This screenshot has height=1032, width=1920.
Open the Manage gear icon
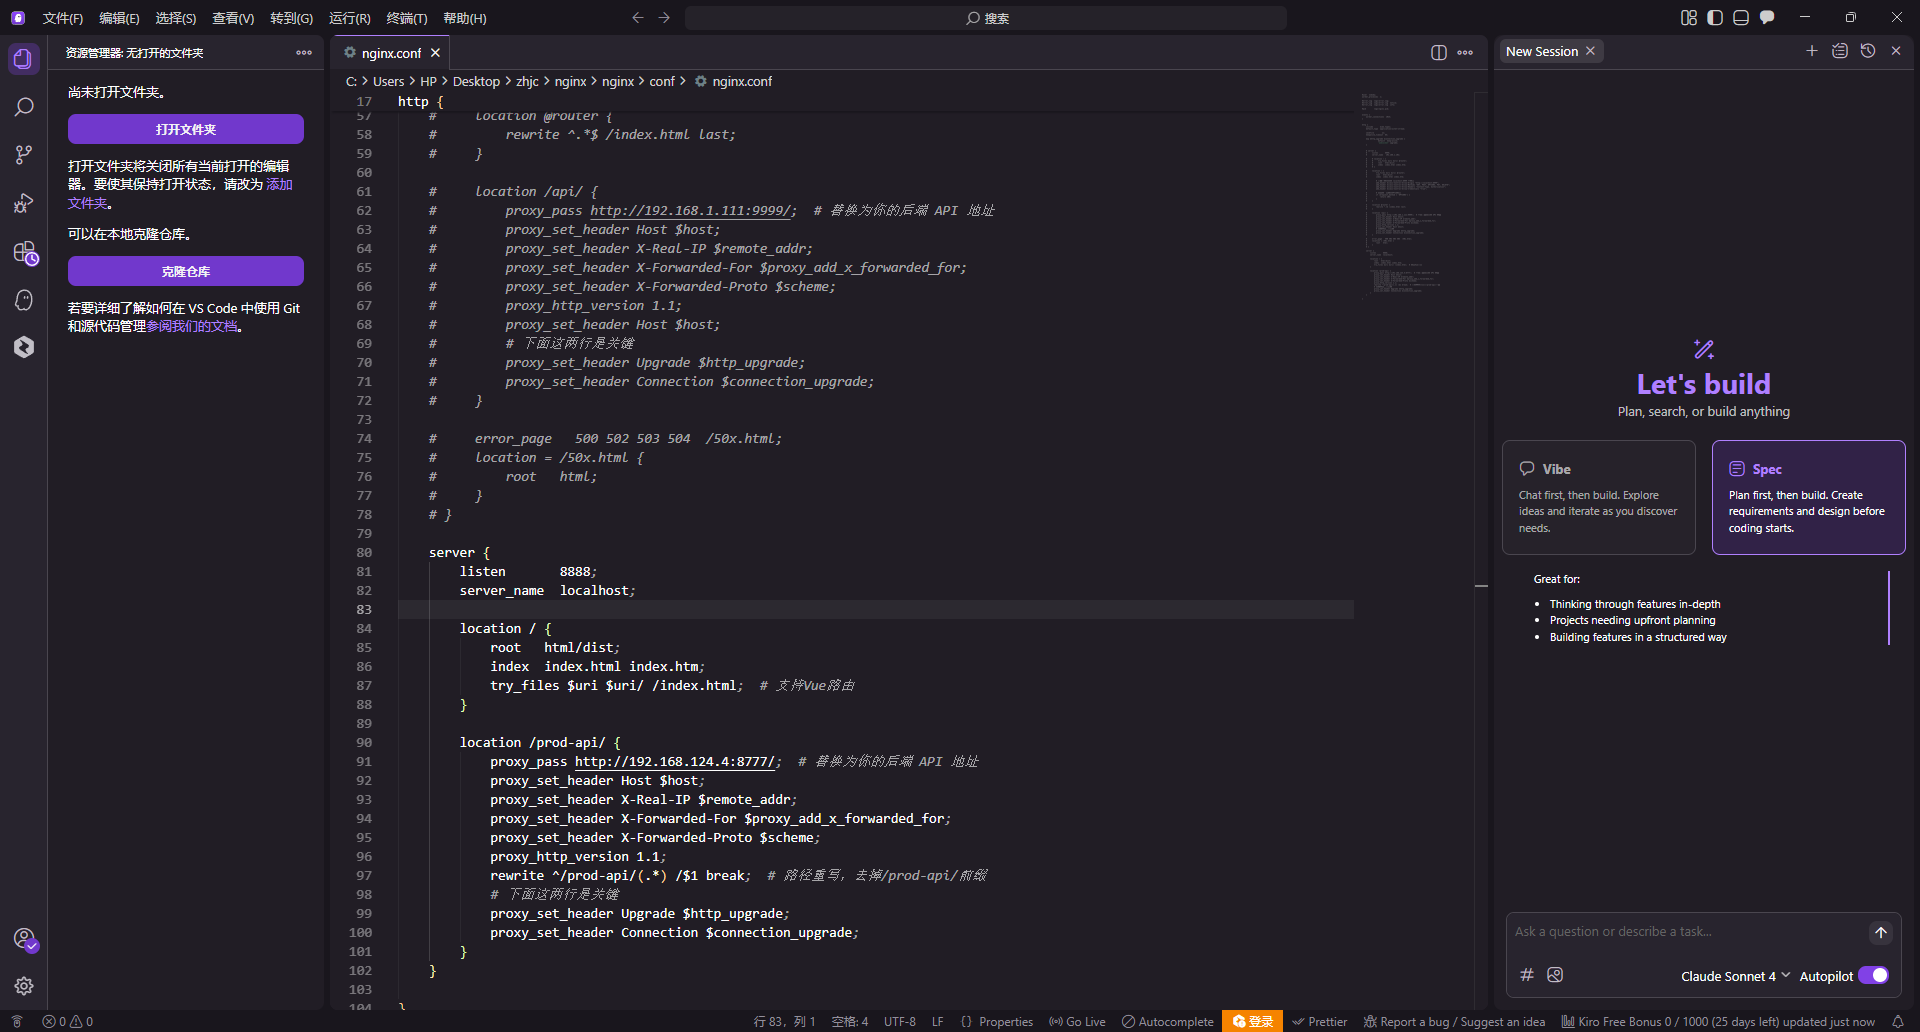click(23, 986)
